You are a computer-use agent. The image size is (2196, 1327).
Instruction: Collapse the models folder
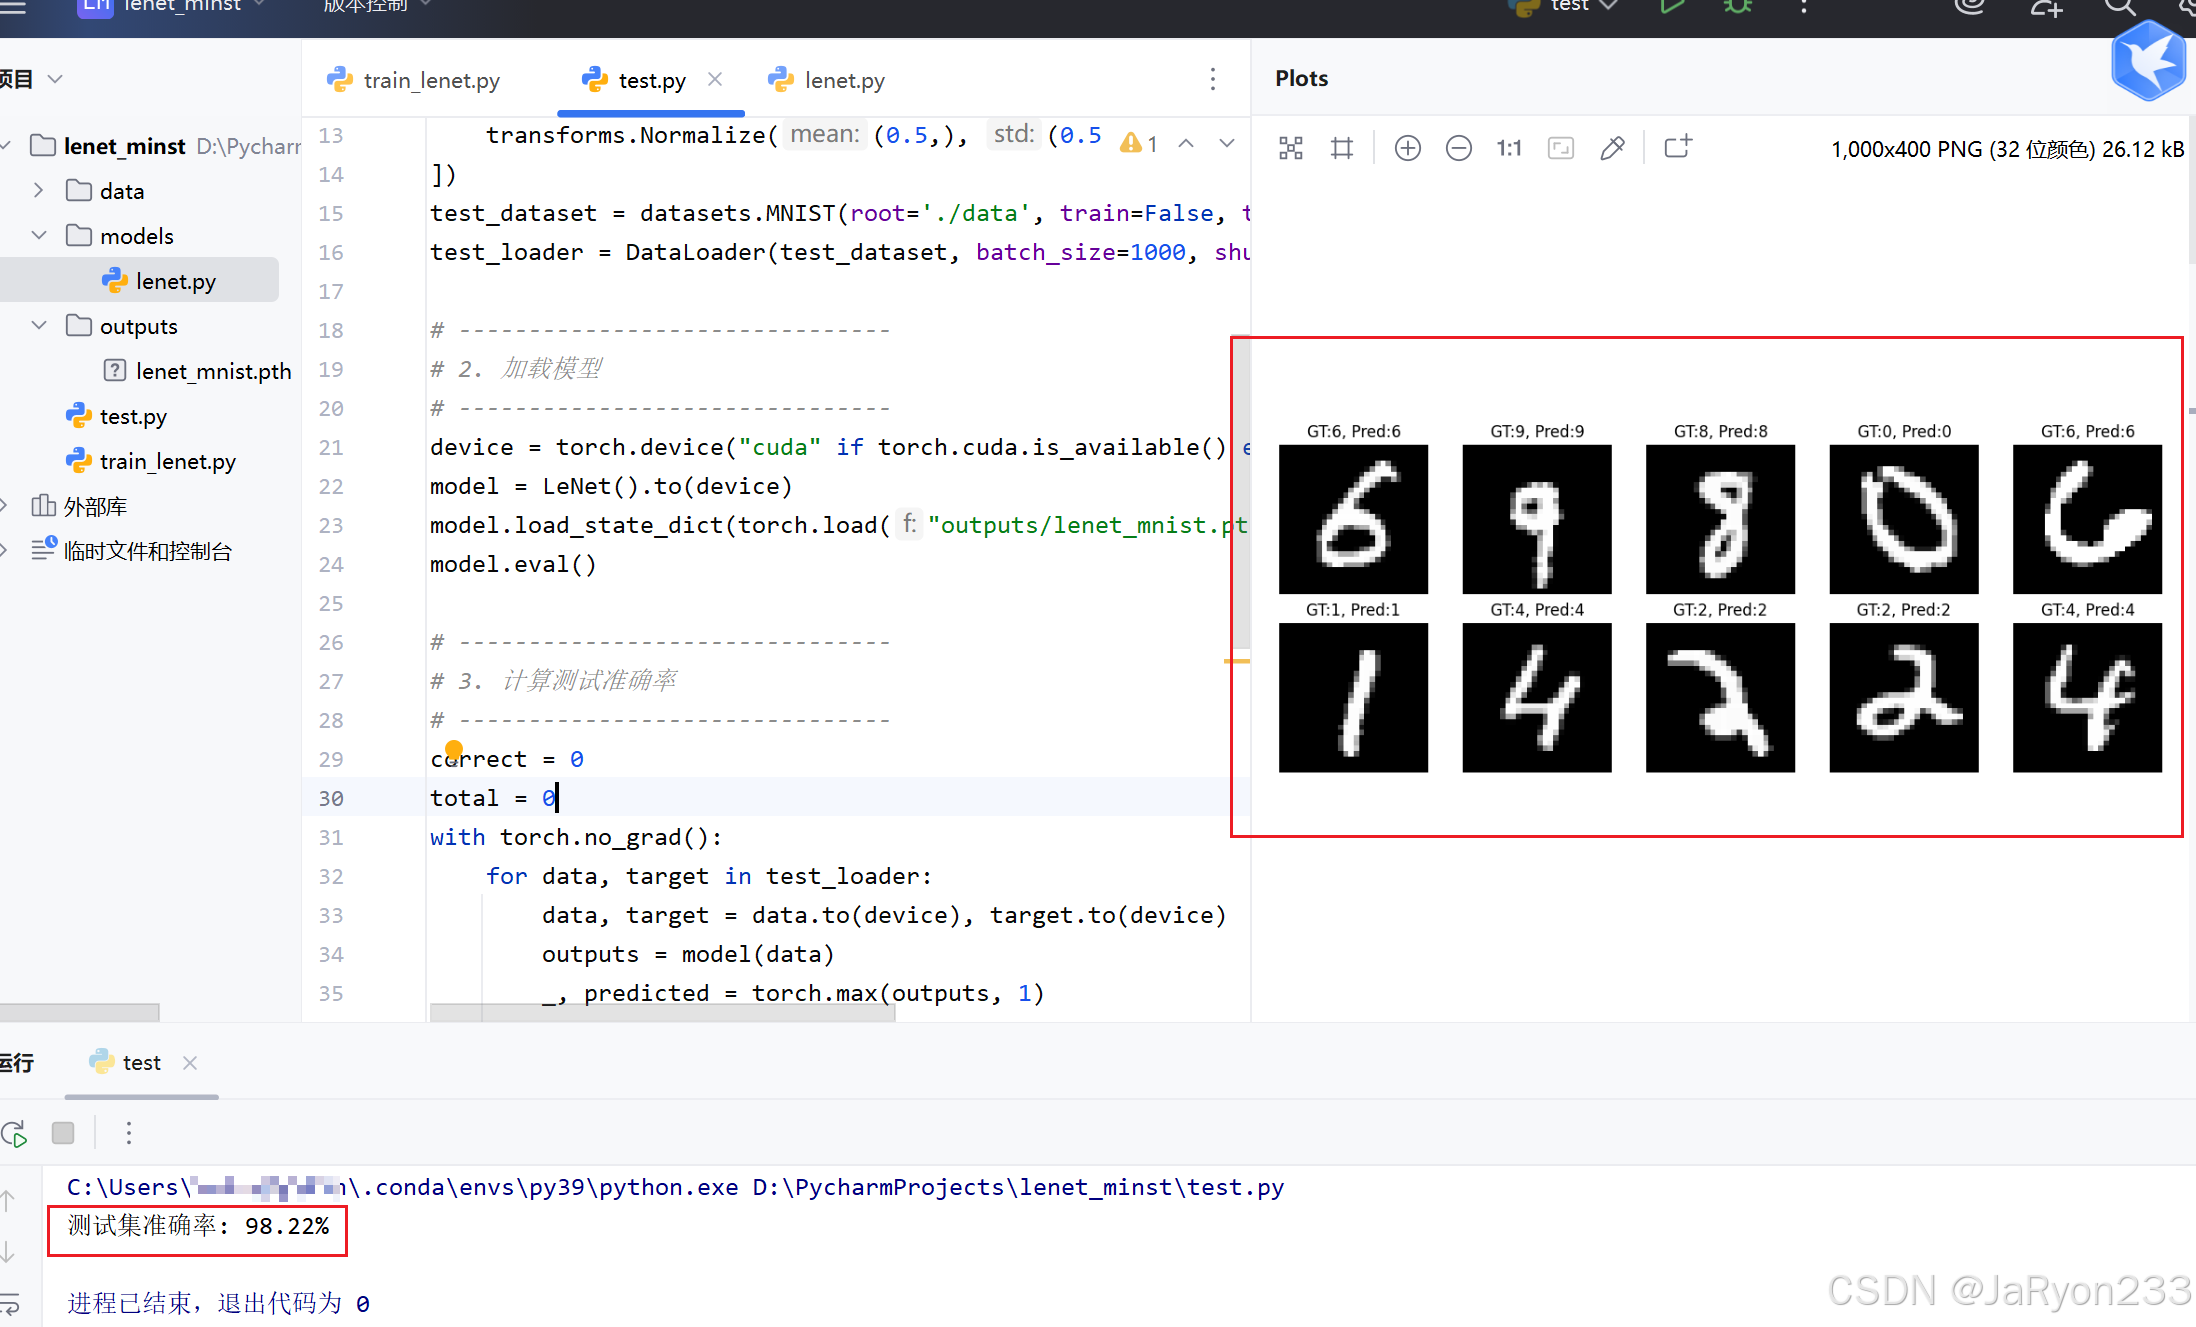coord(39,235)
